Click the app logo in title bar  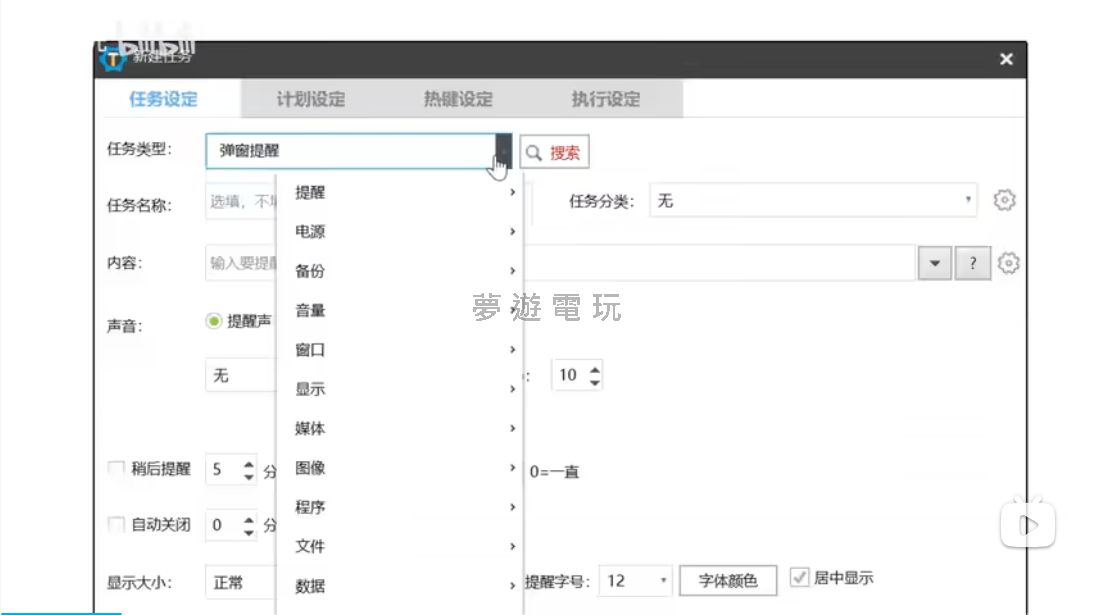point(113,60)
